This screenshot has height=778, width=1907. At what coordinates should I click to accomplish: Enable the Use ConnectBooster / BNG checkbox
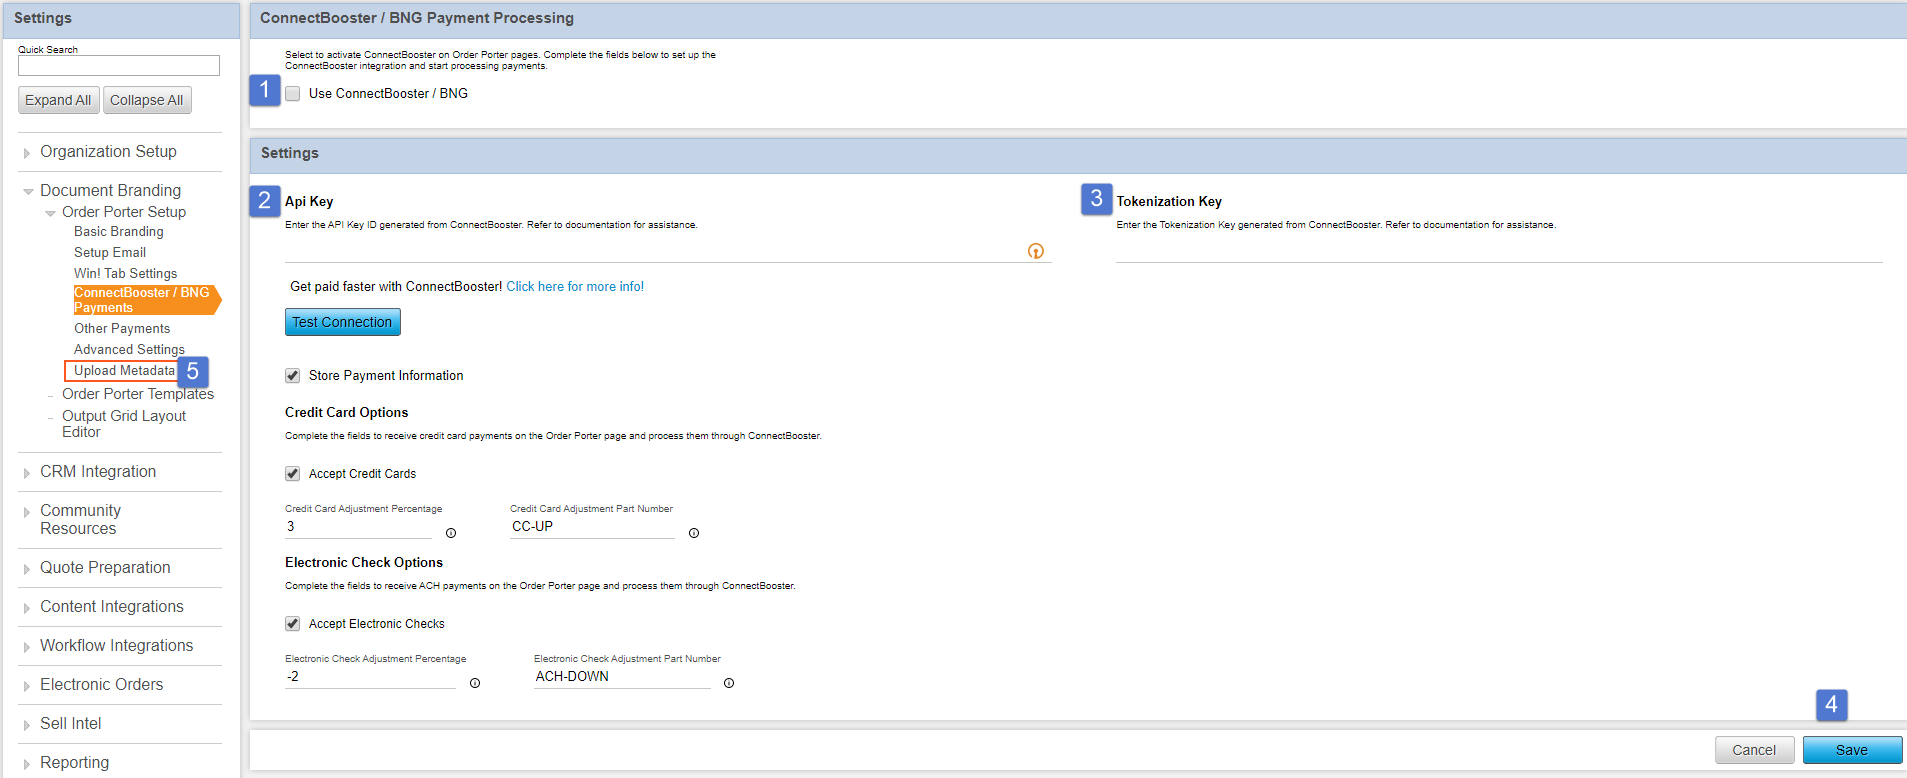293,94
